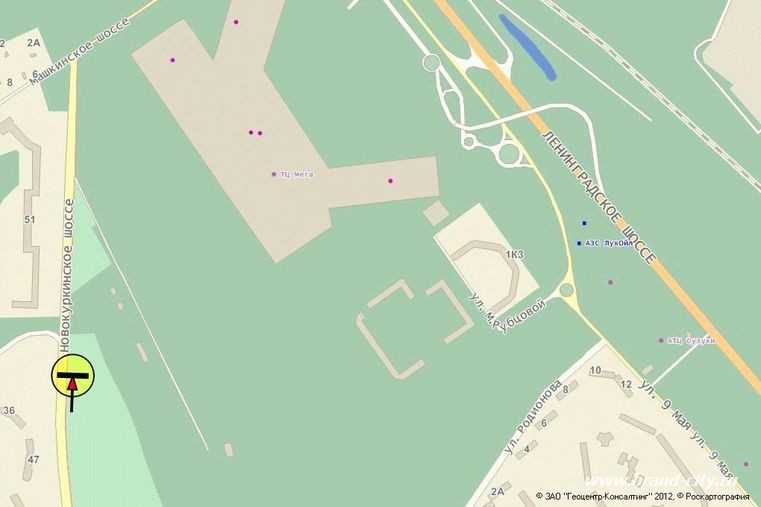
Task: Select the ТЦ Мега point marker
Action: pyautogui.click(x=274, y=174)
